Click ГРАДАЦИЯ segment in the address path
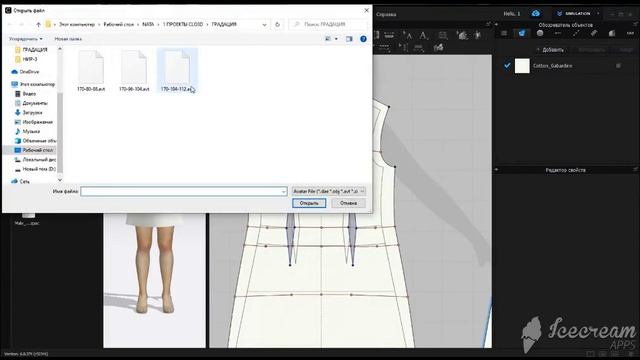 [x=224, y=24]
